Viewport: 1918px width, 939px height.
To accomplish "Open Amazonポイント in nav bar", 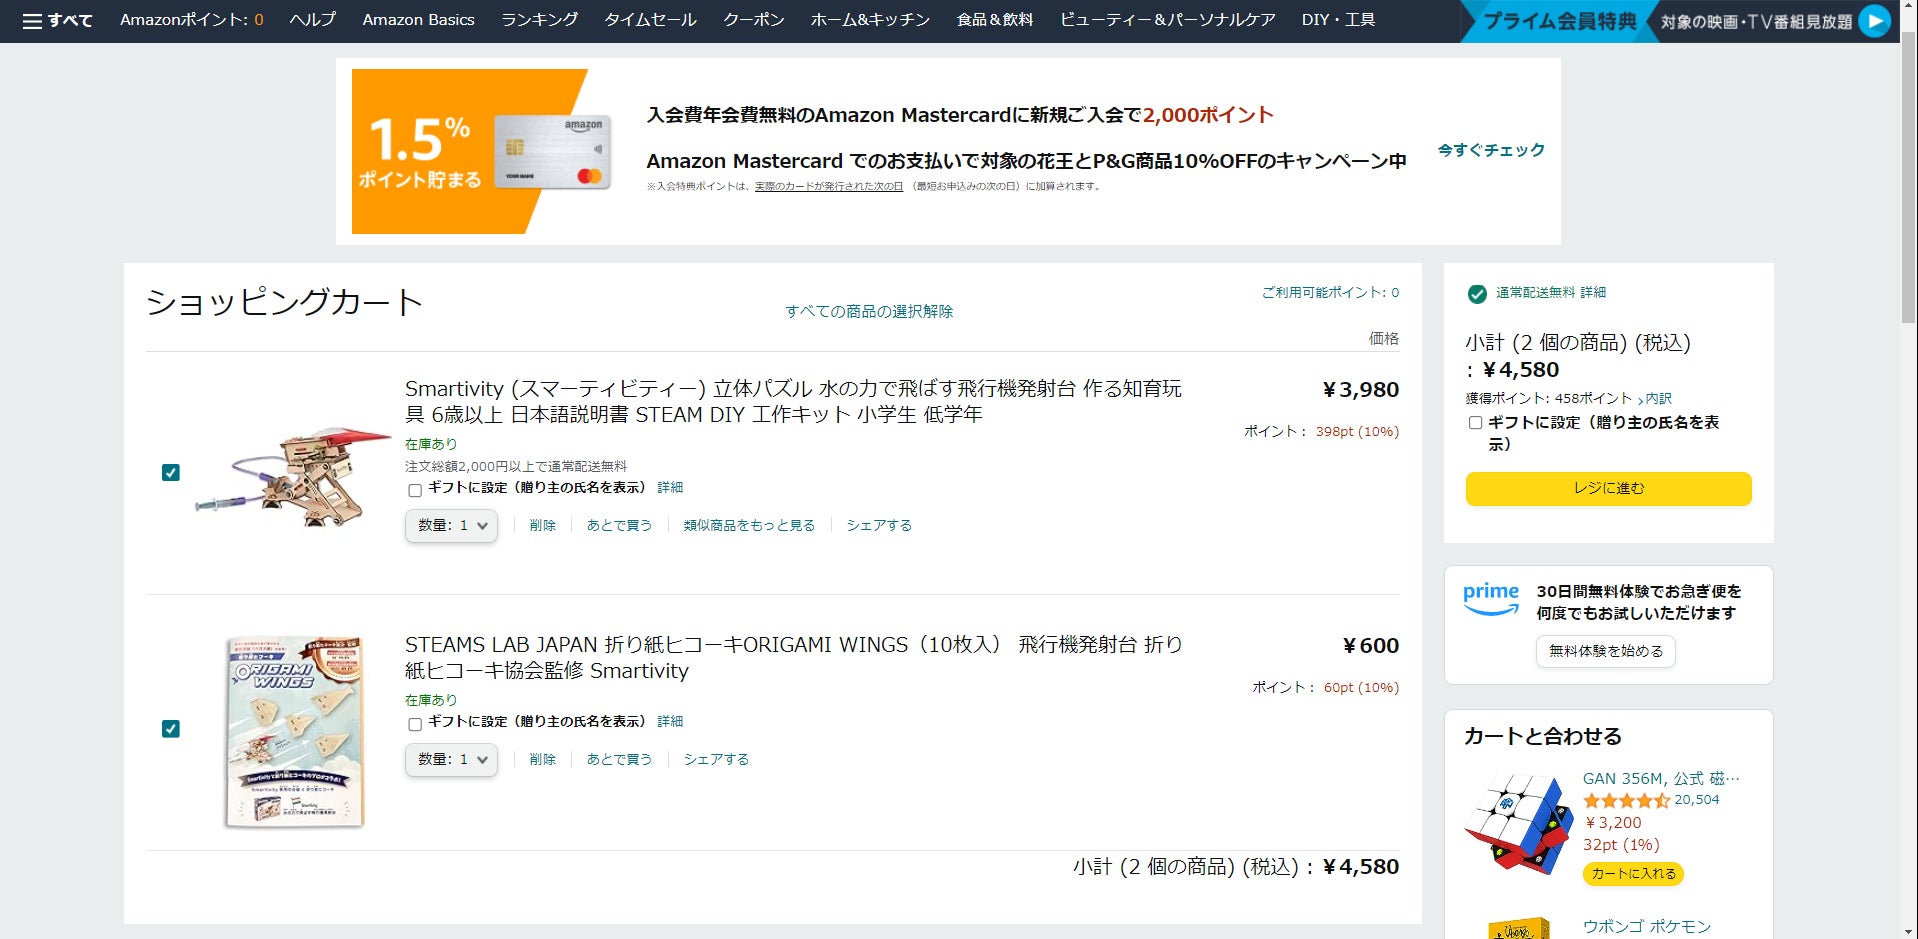I will tap(192, 20).
